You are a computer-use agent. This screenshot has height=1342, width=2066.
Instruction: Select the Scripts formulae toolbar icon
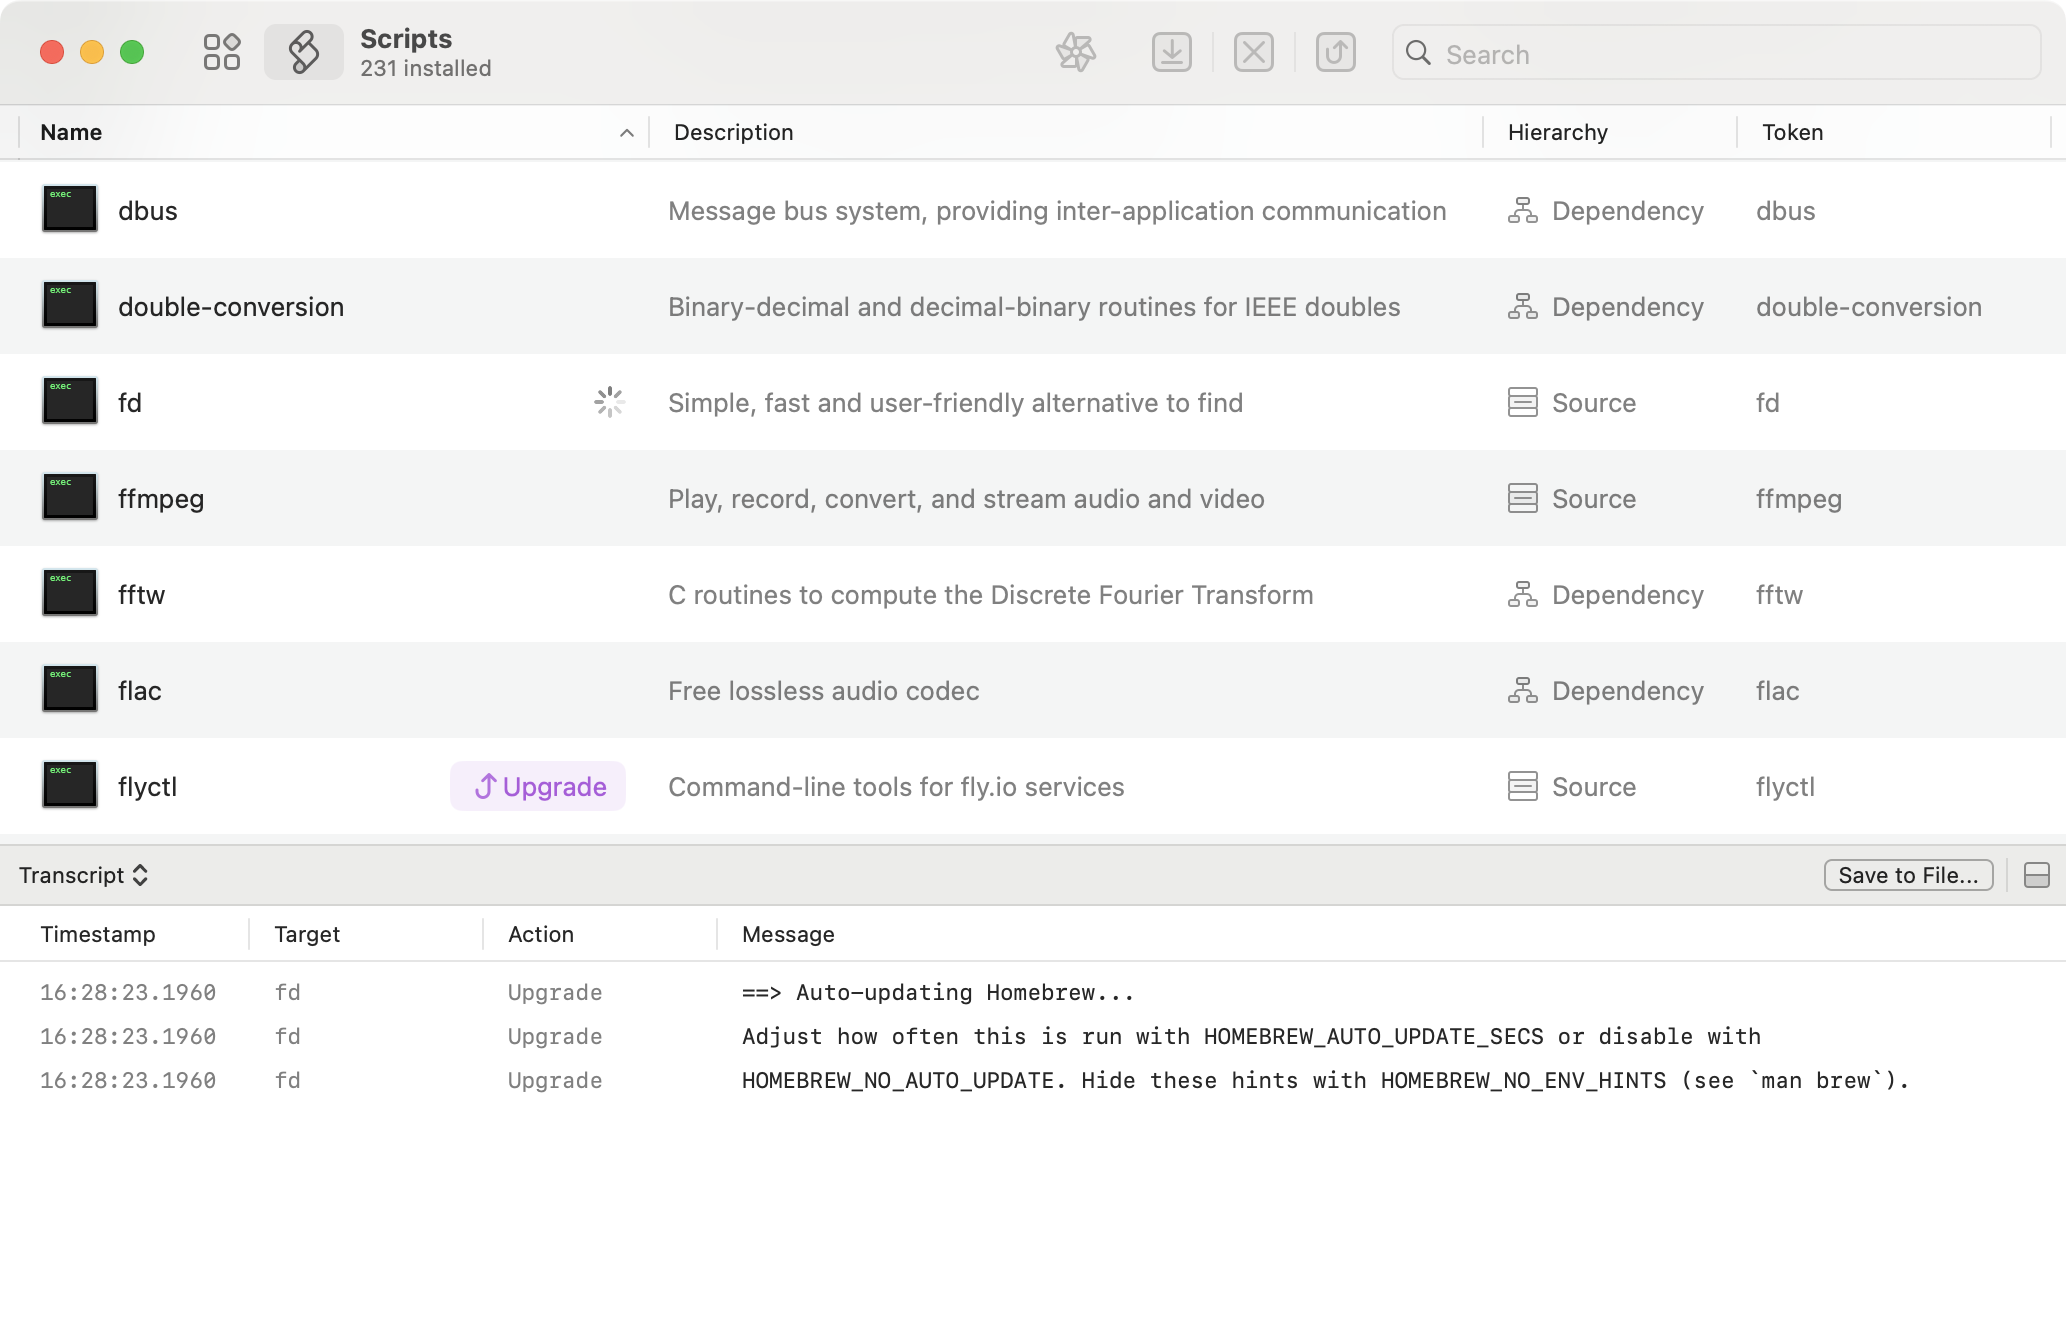click(304, 52)
